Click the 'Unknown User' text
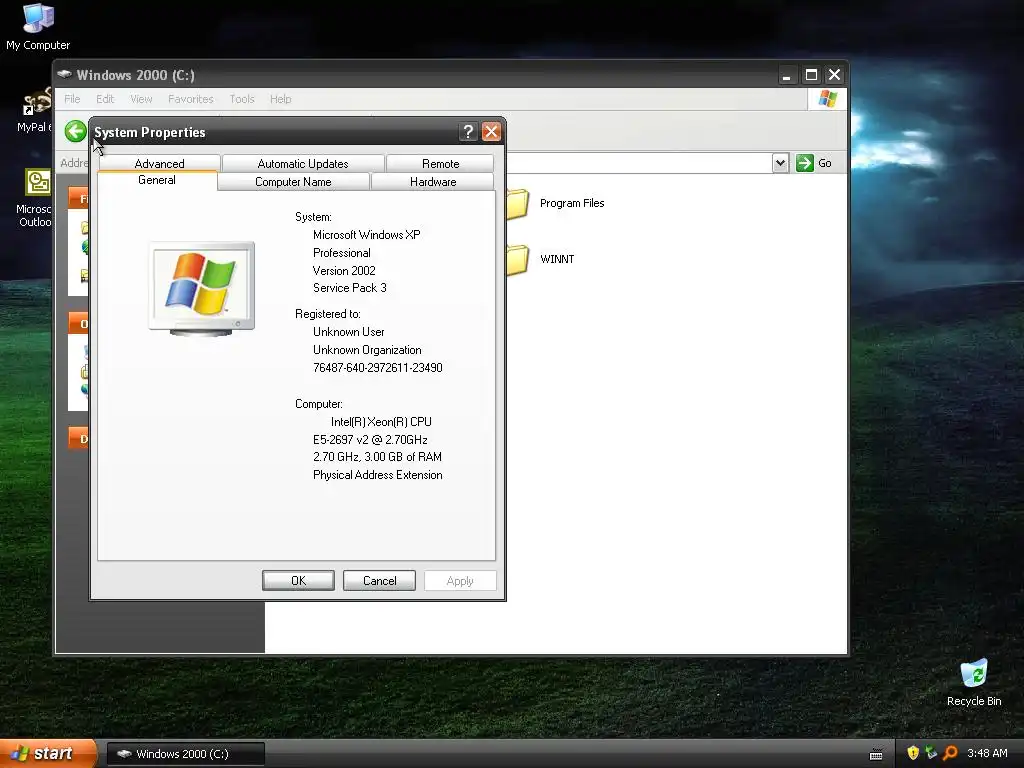 349,332
